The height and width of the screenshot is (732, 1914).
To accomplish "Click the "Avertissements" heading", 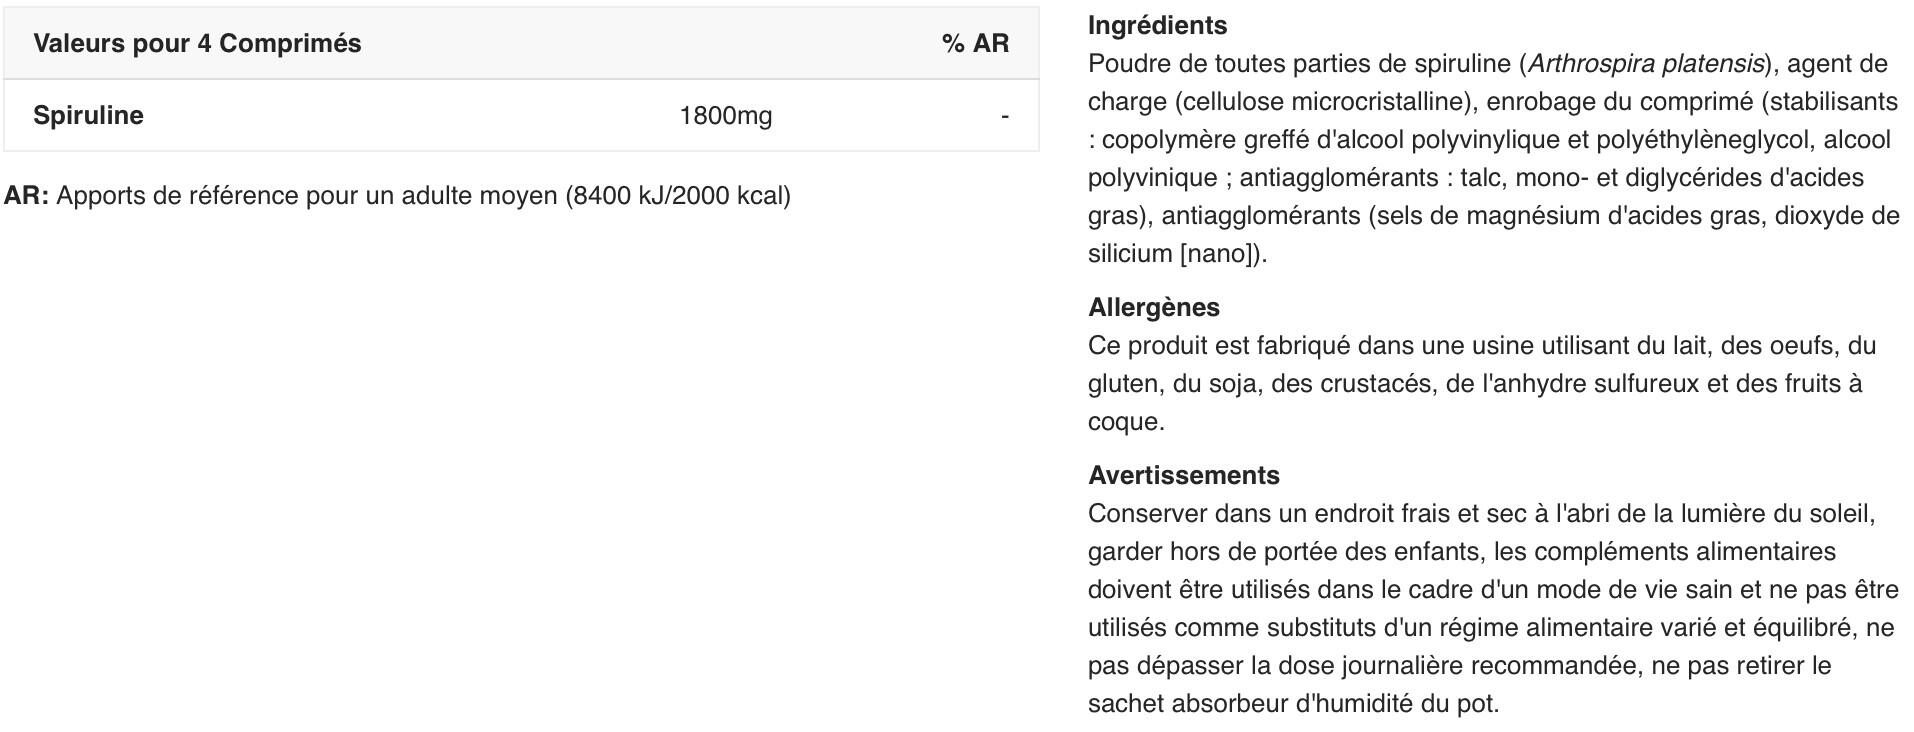I will click(x=1183, y=476).
